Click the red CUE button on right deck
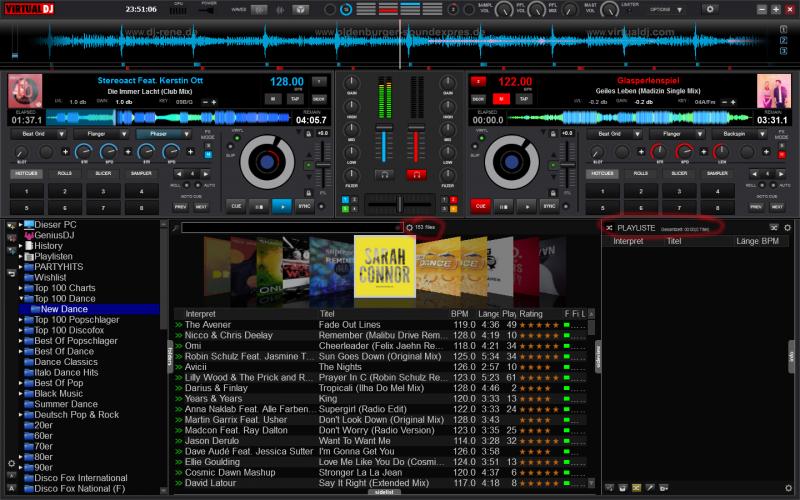This screenshot has width=800, height=500. coord(480,205)
